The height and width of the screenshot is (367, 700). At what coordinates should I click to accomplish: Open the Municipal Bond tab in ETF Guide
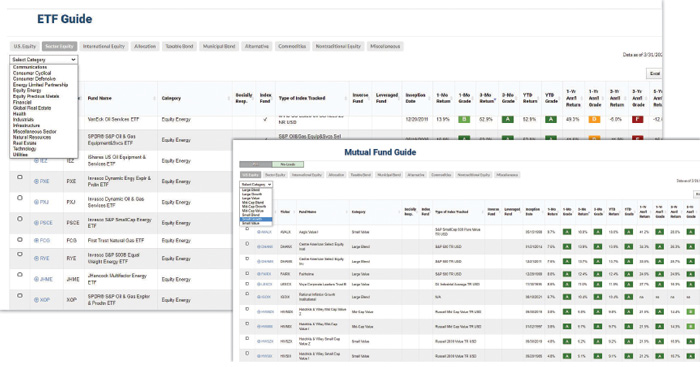pos(219,46)
